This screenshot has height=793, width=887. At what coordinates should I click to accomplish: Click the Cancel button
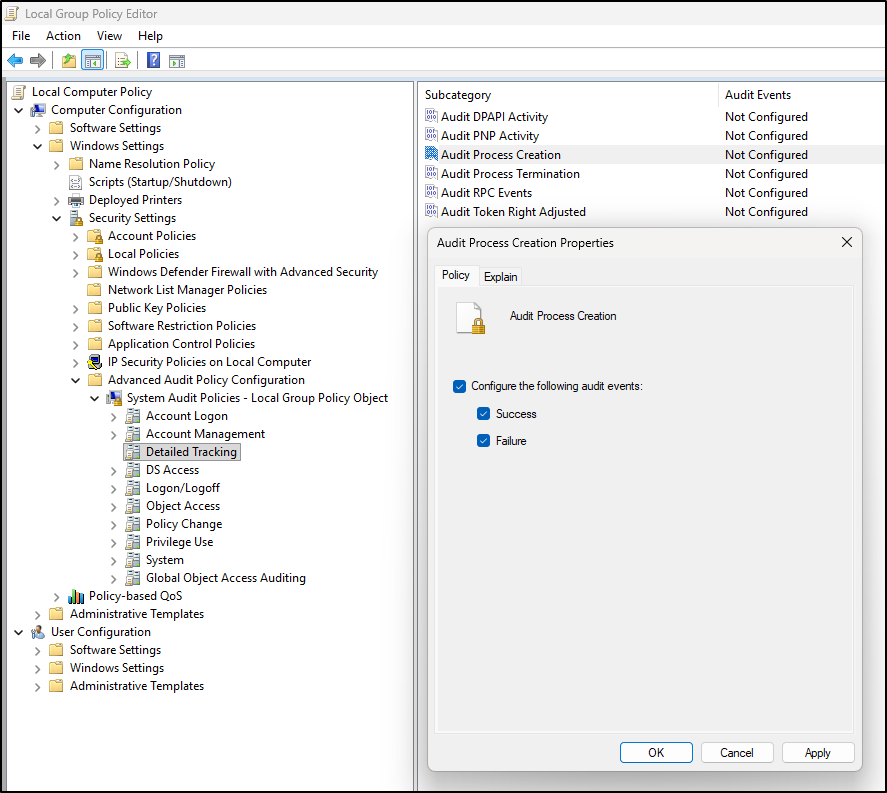(737, 752)
